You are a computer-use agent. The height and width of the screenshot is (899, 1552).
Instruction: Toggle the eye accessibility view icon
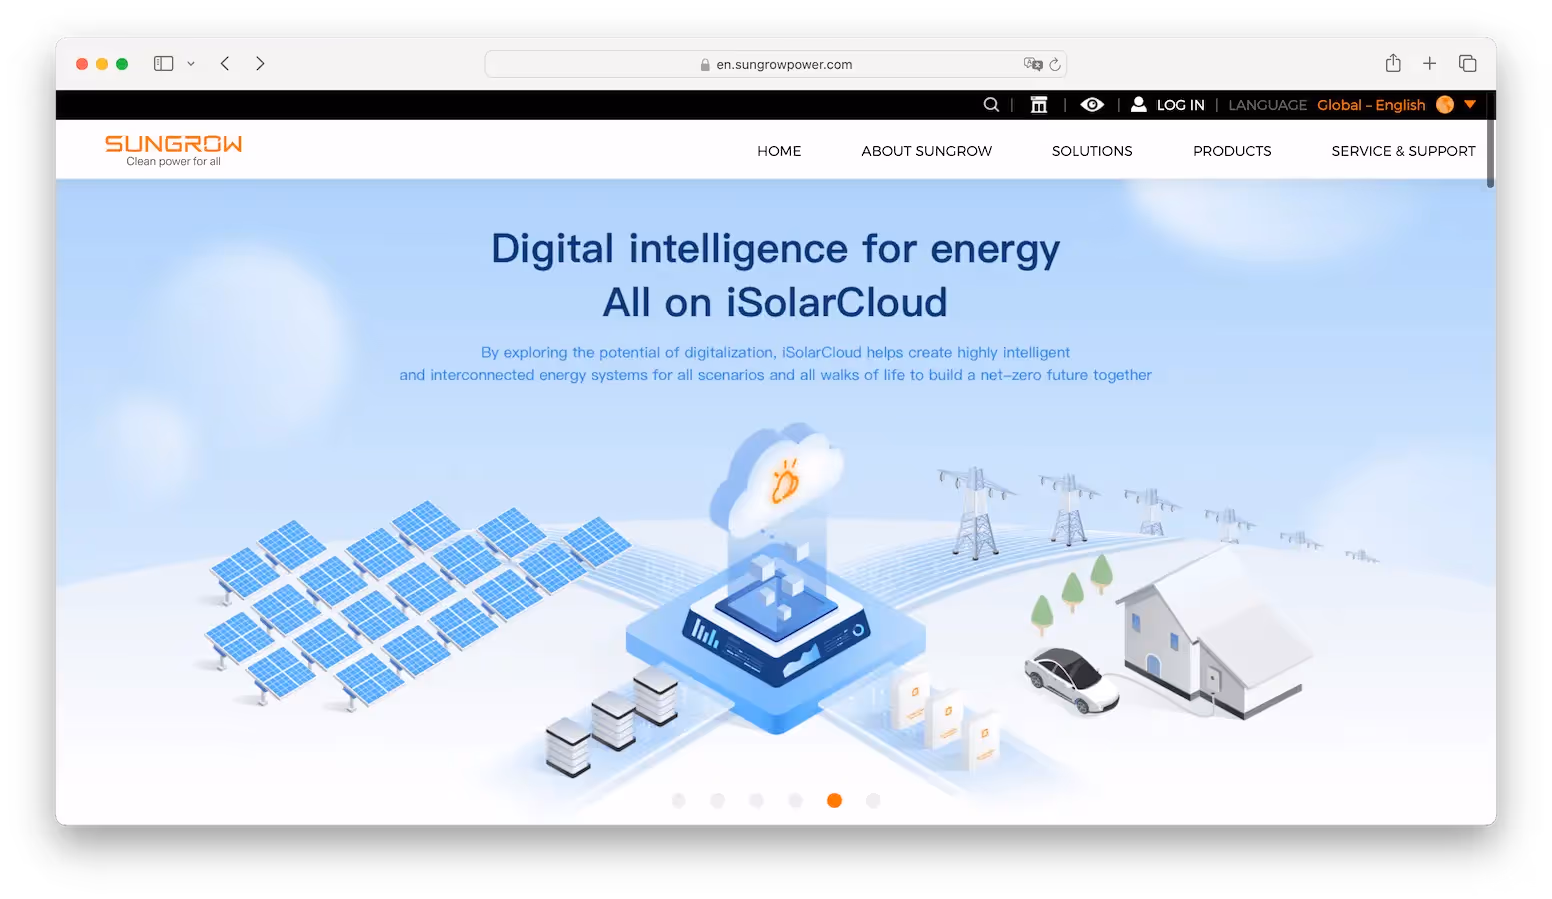[x=1092, y=105]
